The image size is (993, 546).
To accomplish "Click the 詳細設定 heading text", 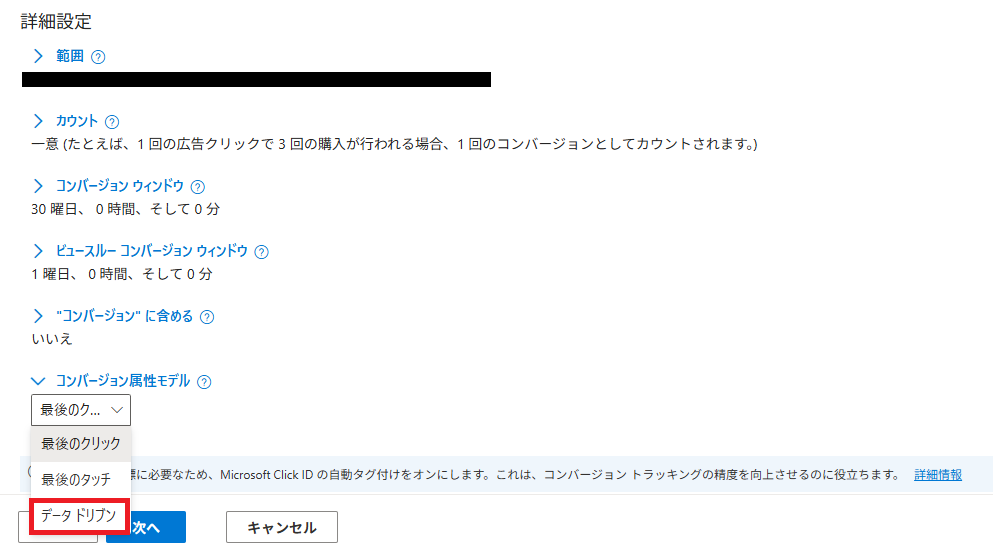I will click(56, 22).
